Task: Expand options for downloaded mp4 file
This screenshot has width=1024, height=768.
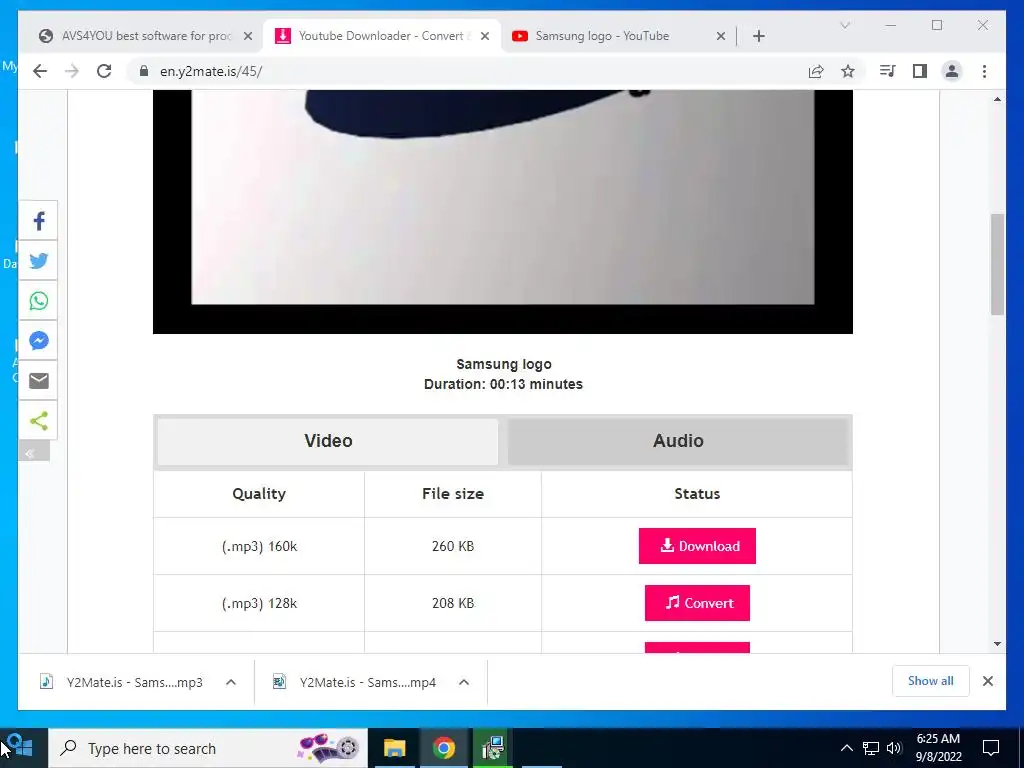Action: coord(464,682)
